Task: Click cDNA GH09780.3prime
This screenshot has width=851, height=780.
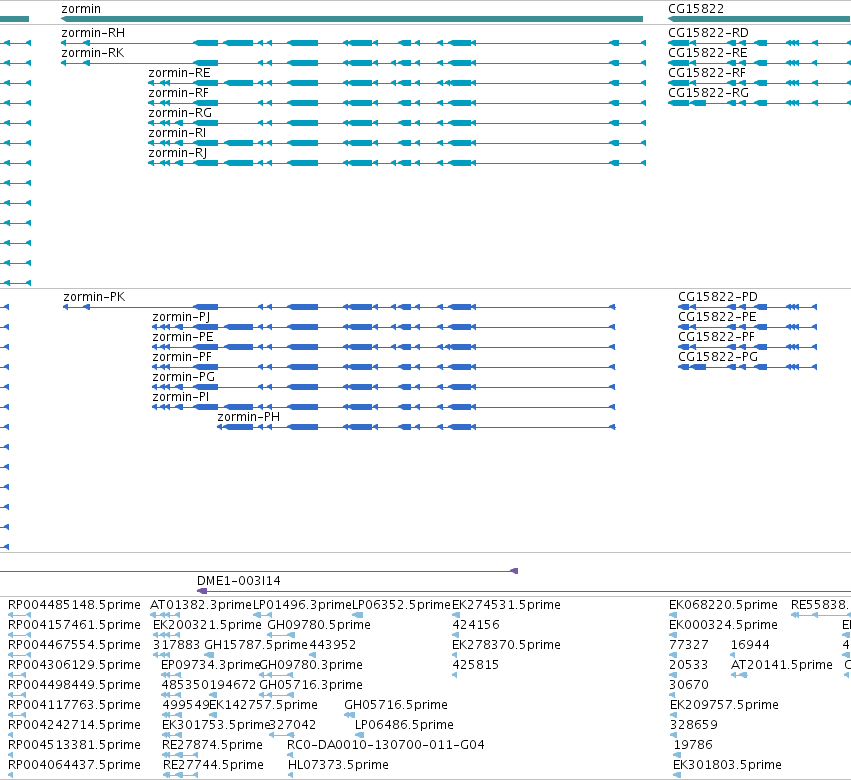Action: [311, 665]
